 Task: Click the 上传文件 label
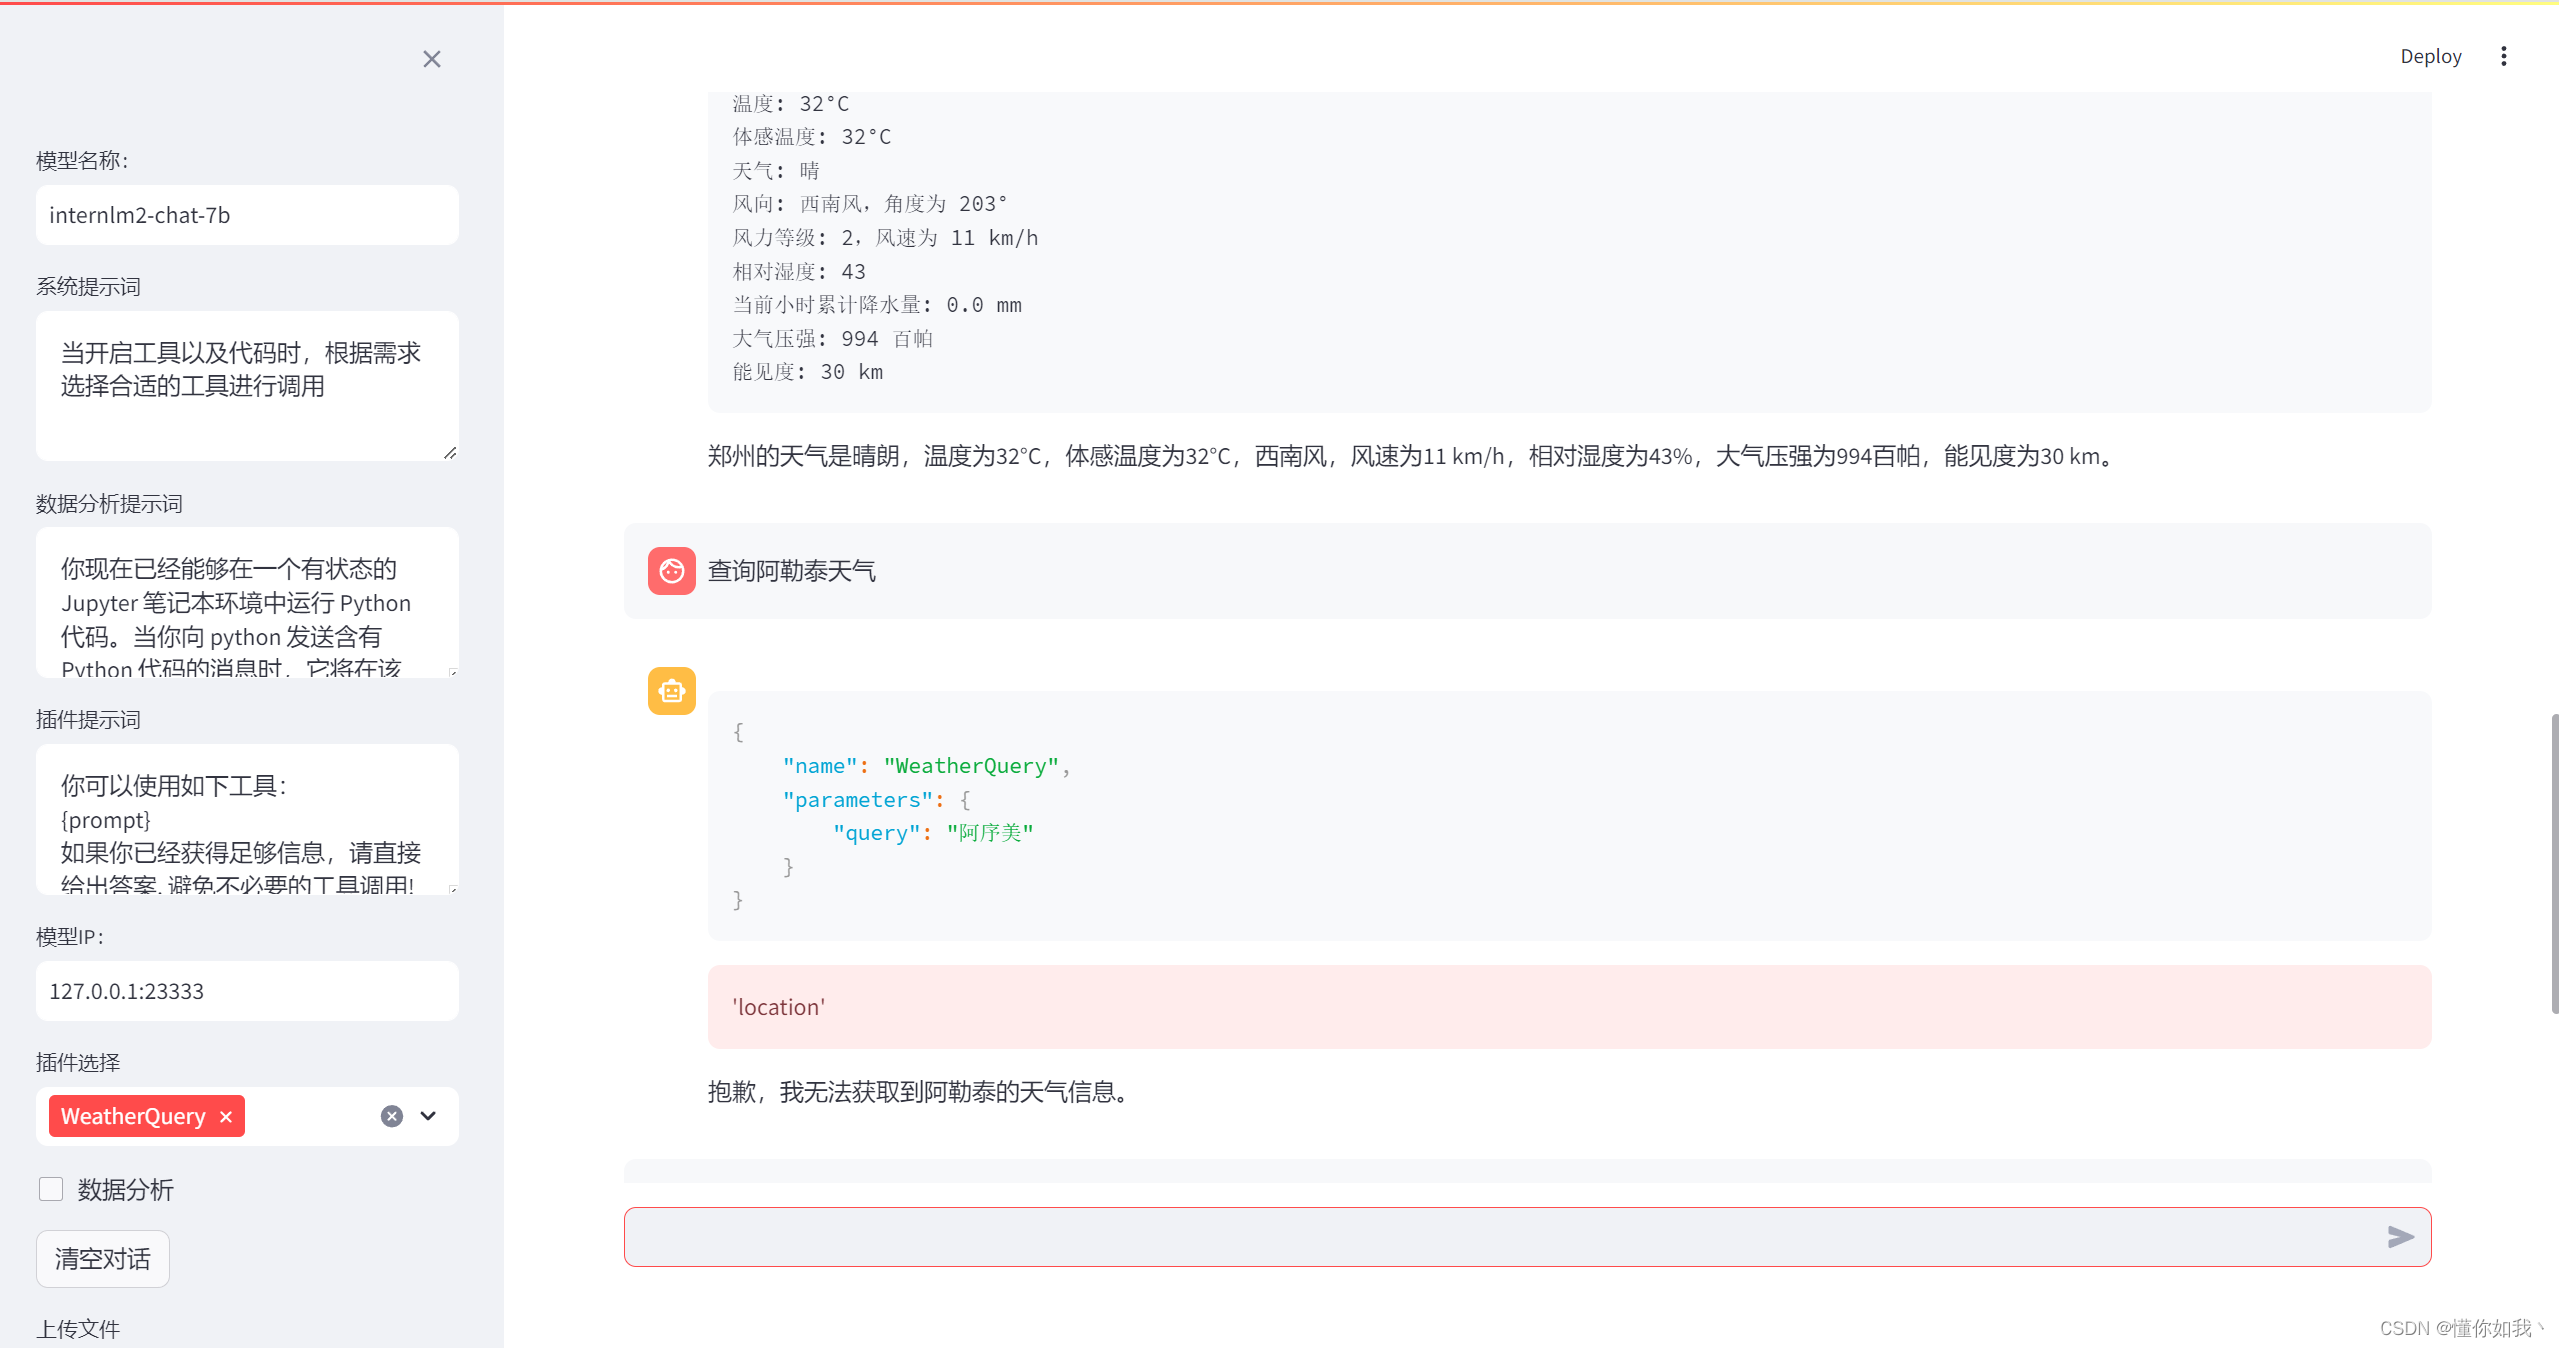tap(78, 1329)
